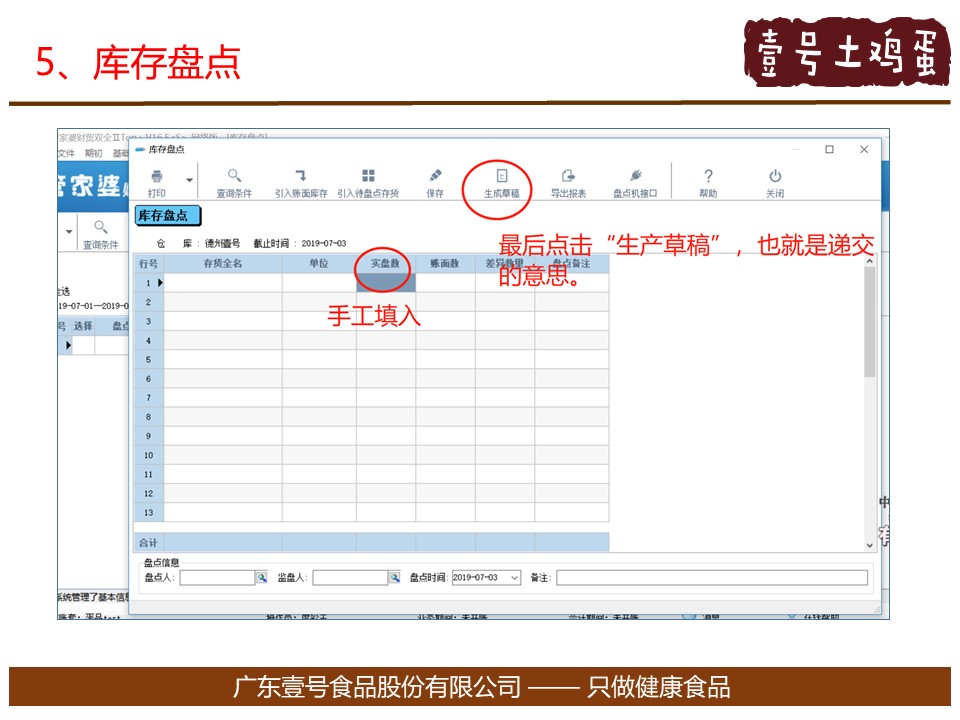Image resolution: width=960 pixels, height=720 pixels.
Task: Click the search icon beside 盘点人 field
Action: tap(262, 578)
